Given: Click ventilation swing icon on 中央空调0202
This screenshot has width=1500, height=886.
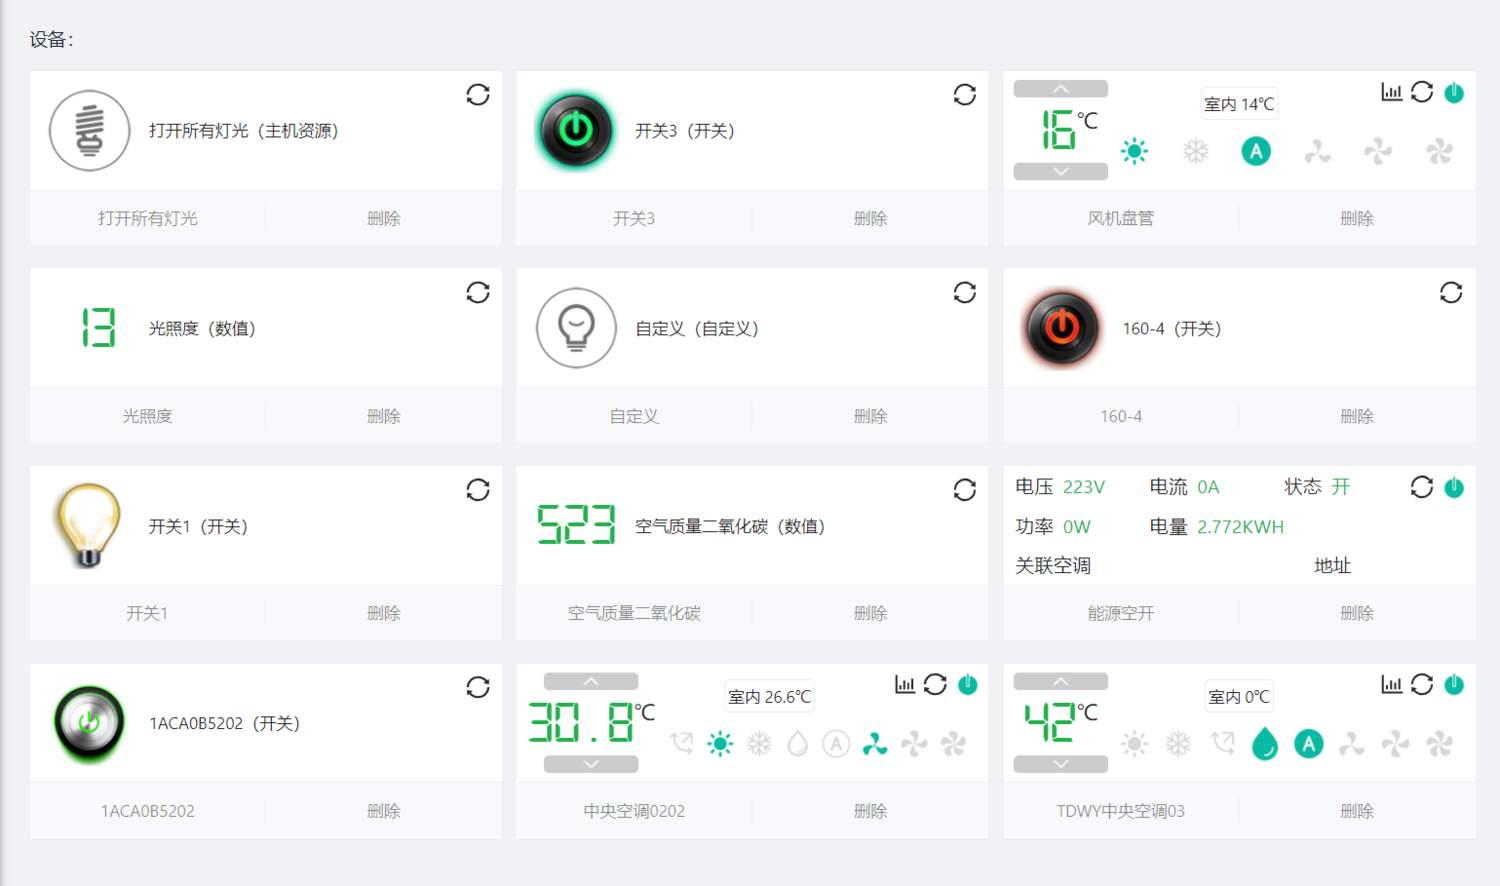Looking at the screenshot, I should click(x=681, y=744).
